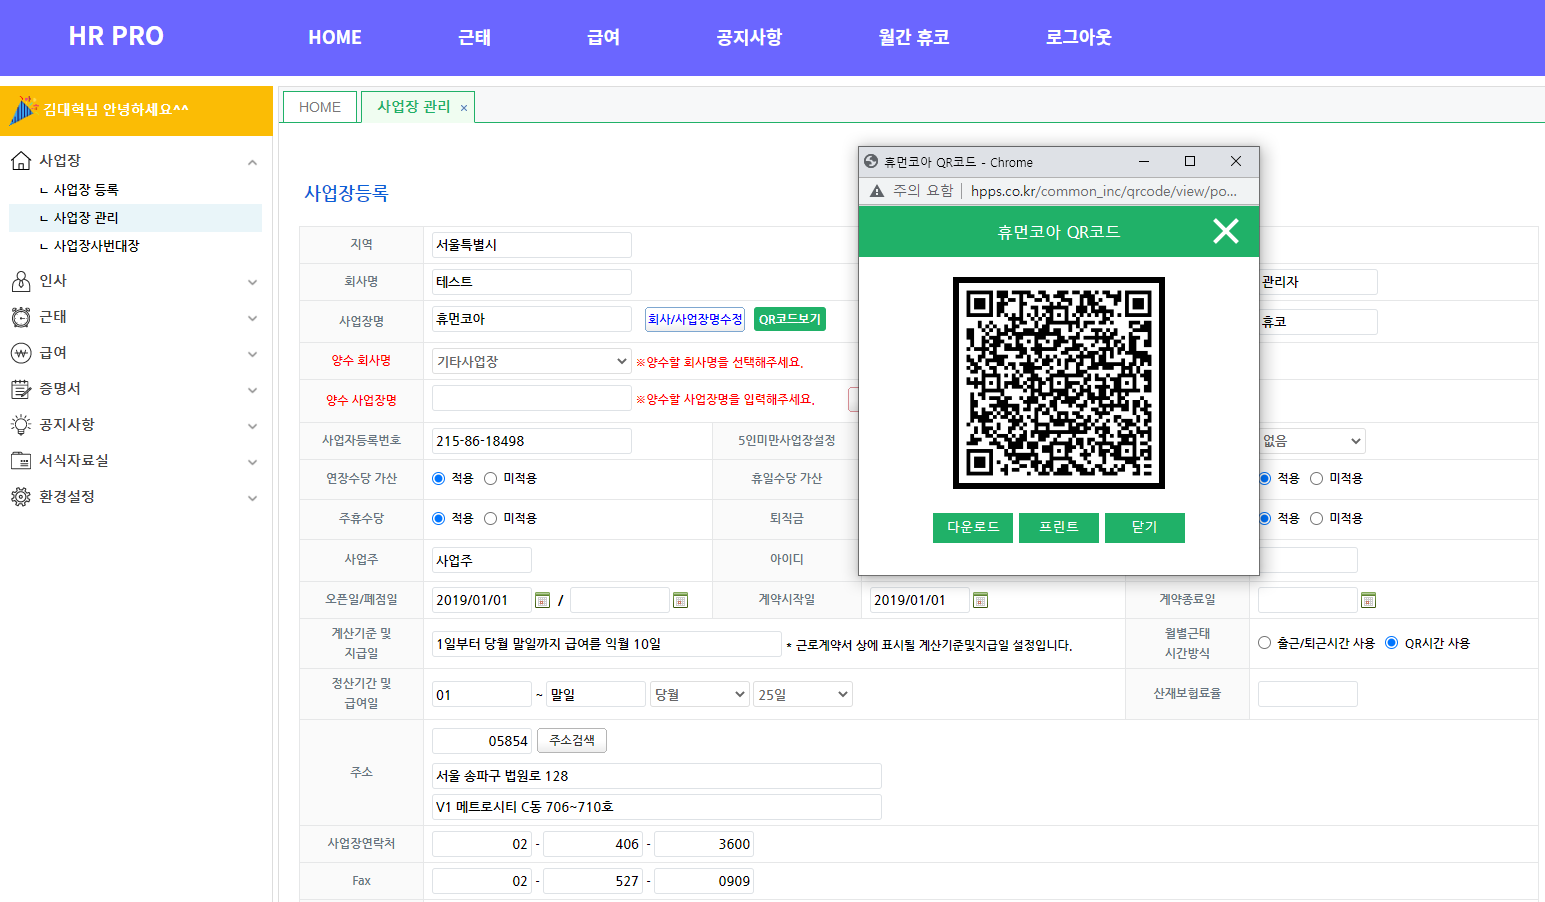Click the 닫기 button in QR popup
1545x902 pixels.
coord(1145,527)
